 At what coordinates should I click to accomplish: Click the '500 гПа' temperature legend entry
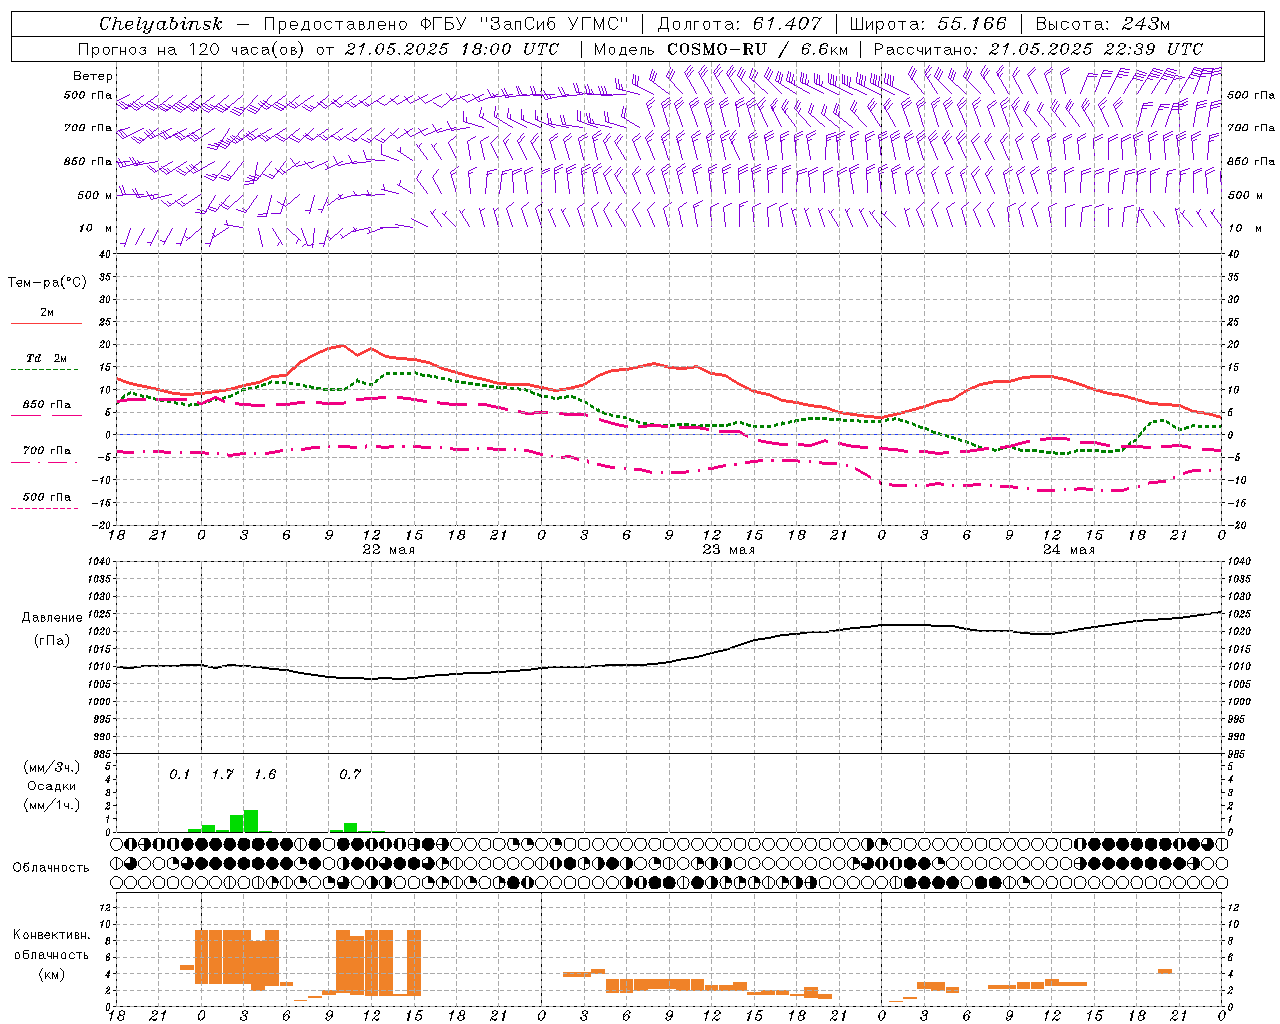point(46,497)
